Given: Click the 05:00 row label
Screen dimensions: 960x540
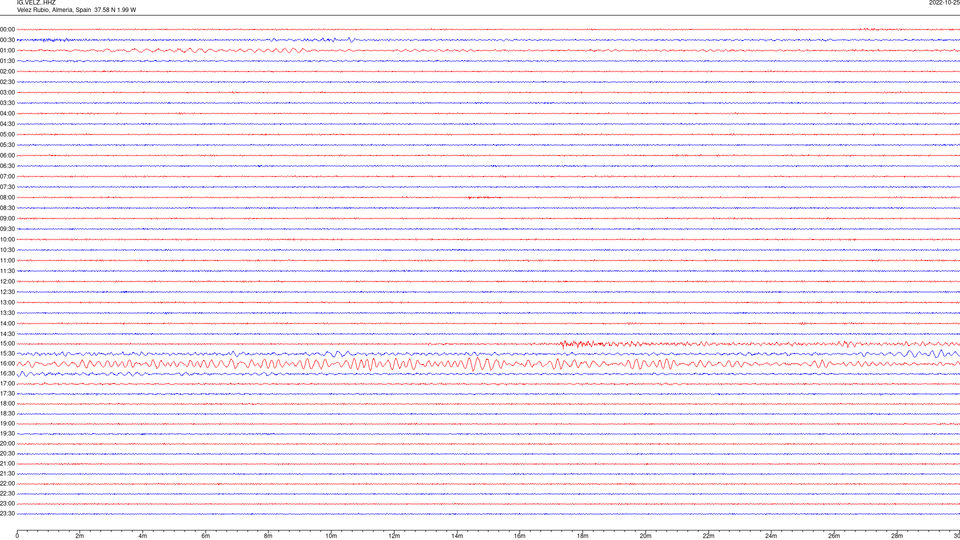Looking at the screenshot, I should tap(7, 135).
